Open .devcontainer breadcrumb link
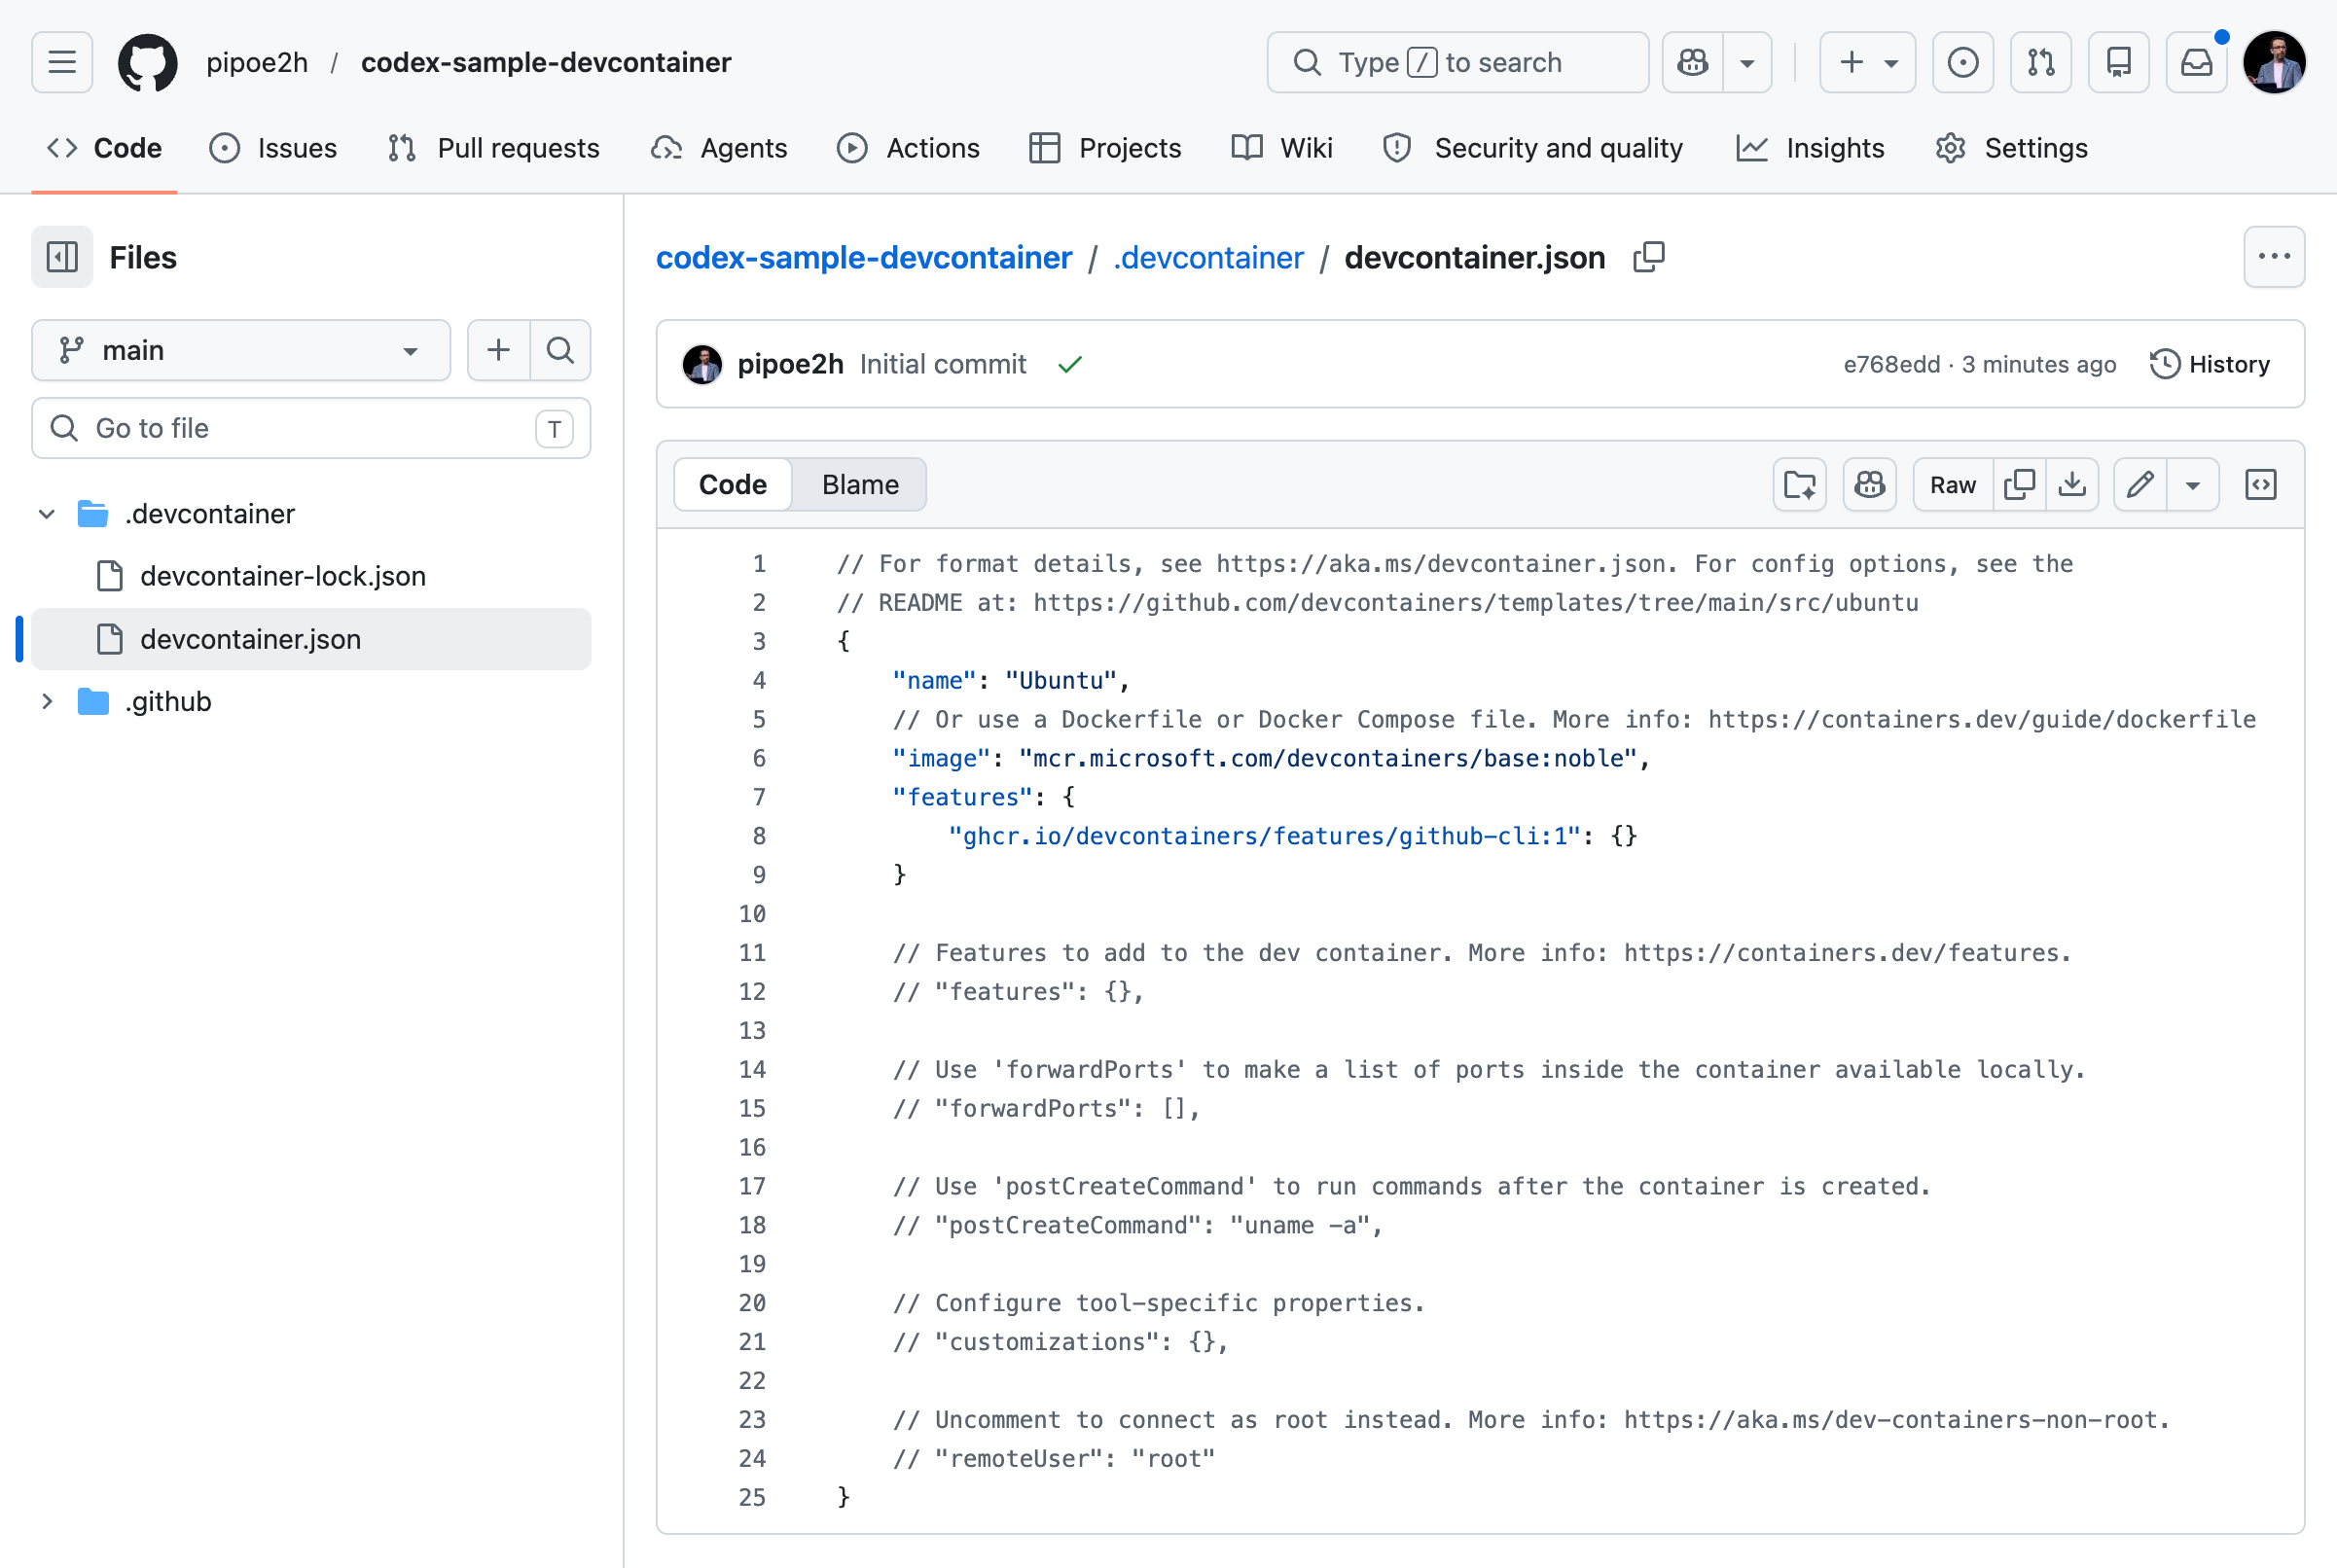This screenshot has height=1568, width=2337. (x=1208, y=258)
